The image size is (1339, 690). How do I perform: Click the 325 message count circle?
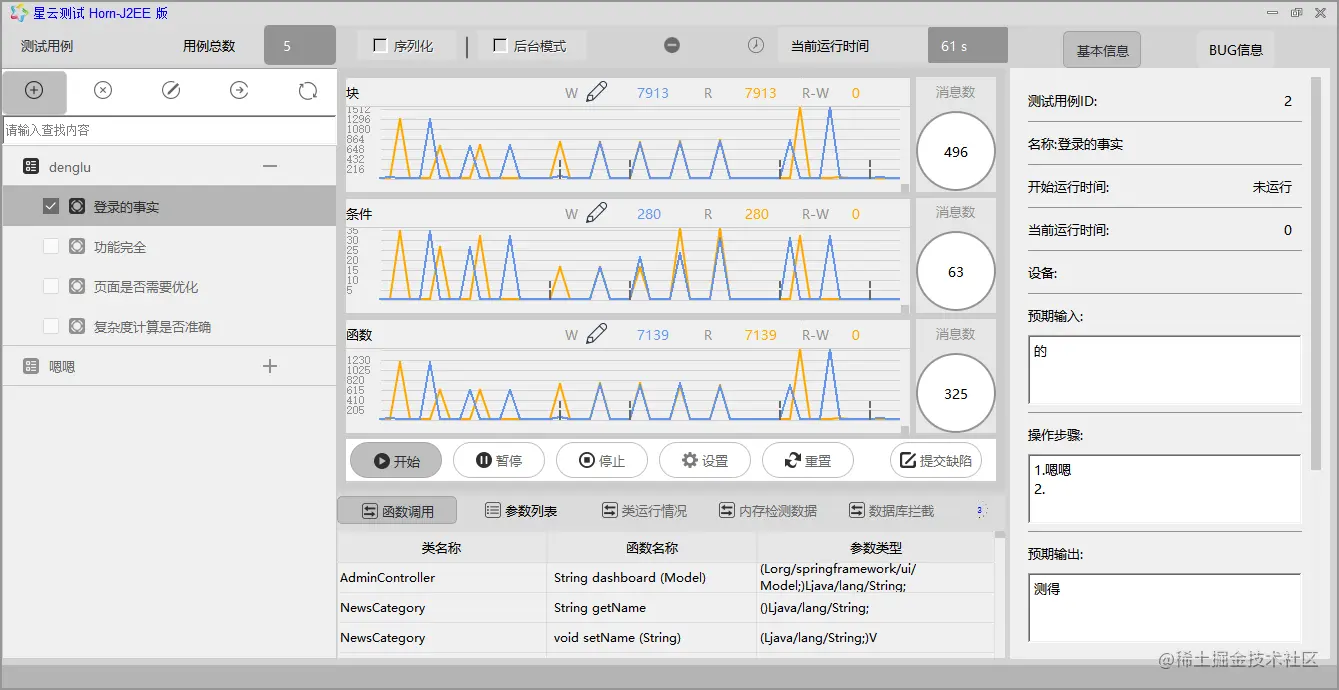[x=956, y=393]
